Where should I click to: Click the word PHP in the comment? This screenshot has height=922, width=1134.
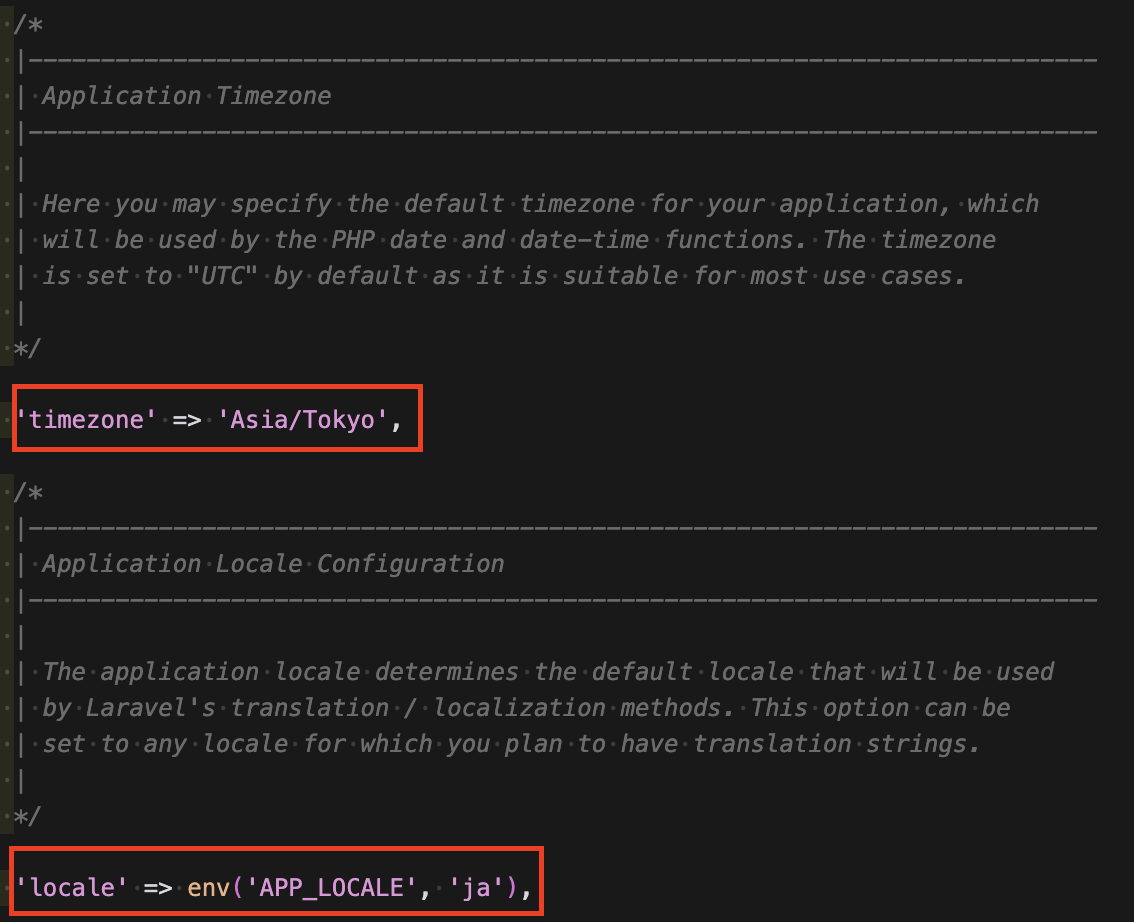click(x=352, y=240)
